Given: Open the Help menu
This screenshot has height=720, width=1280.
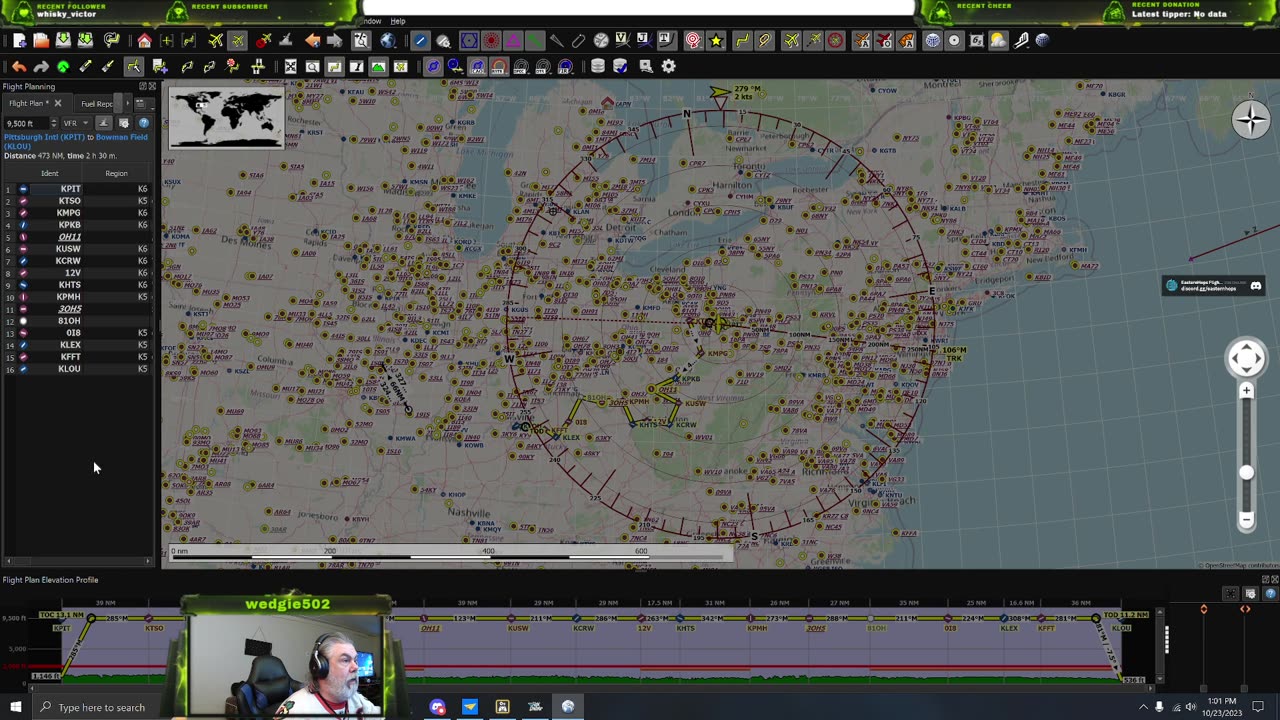Looking at the screenshot, I should 398,21.
